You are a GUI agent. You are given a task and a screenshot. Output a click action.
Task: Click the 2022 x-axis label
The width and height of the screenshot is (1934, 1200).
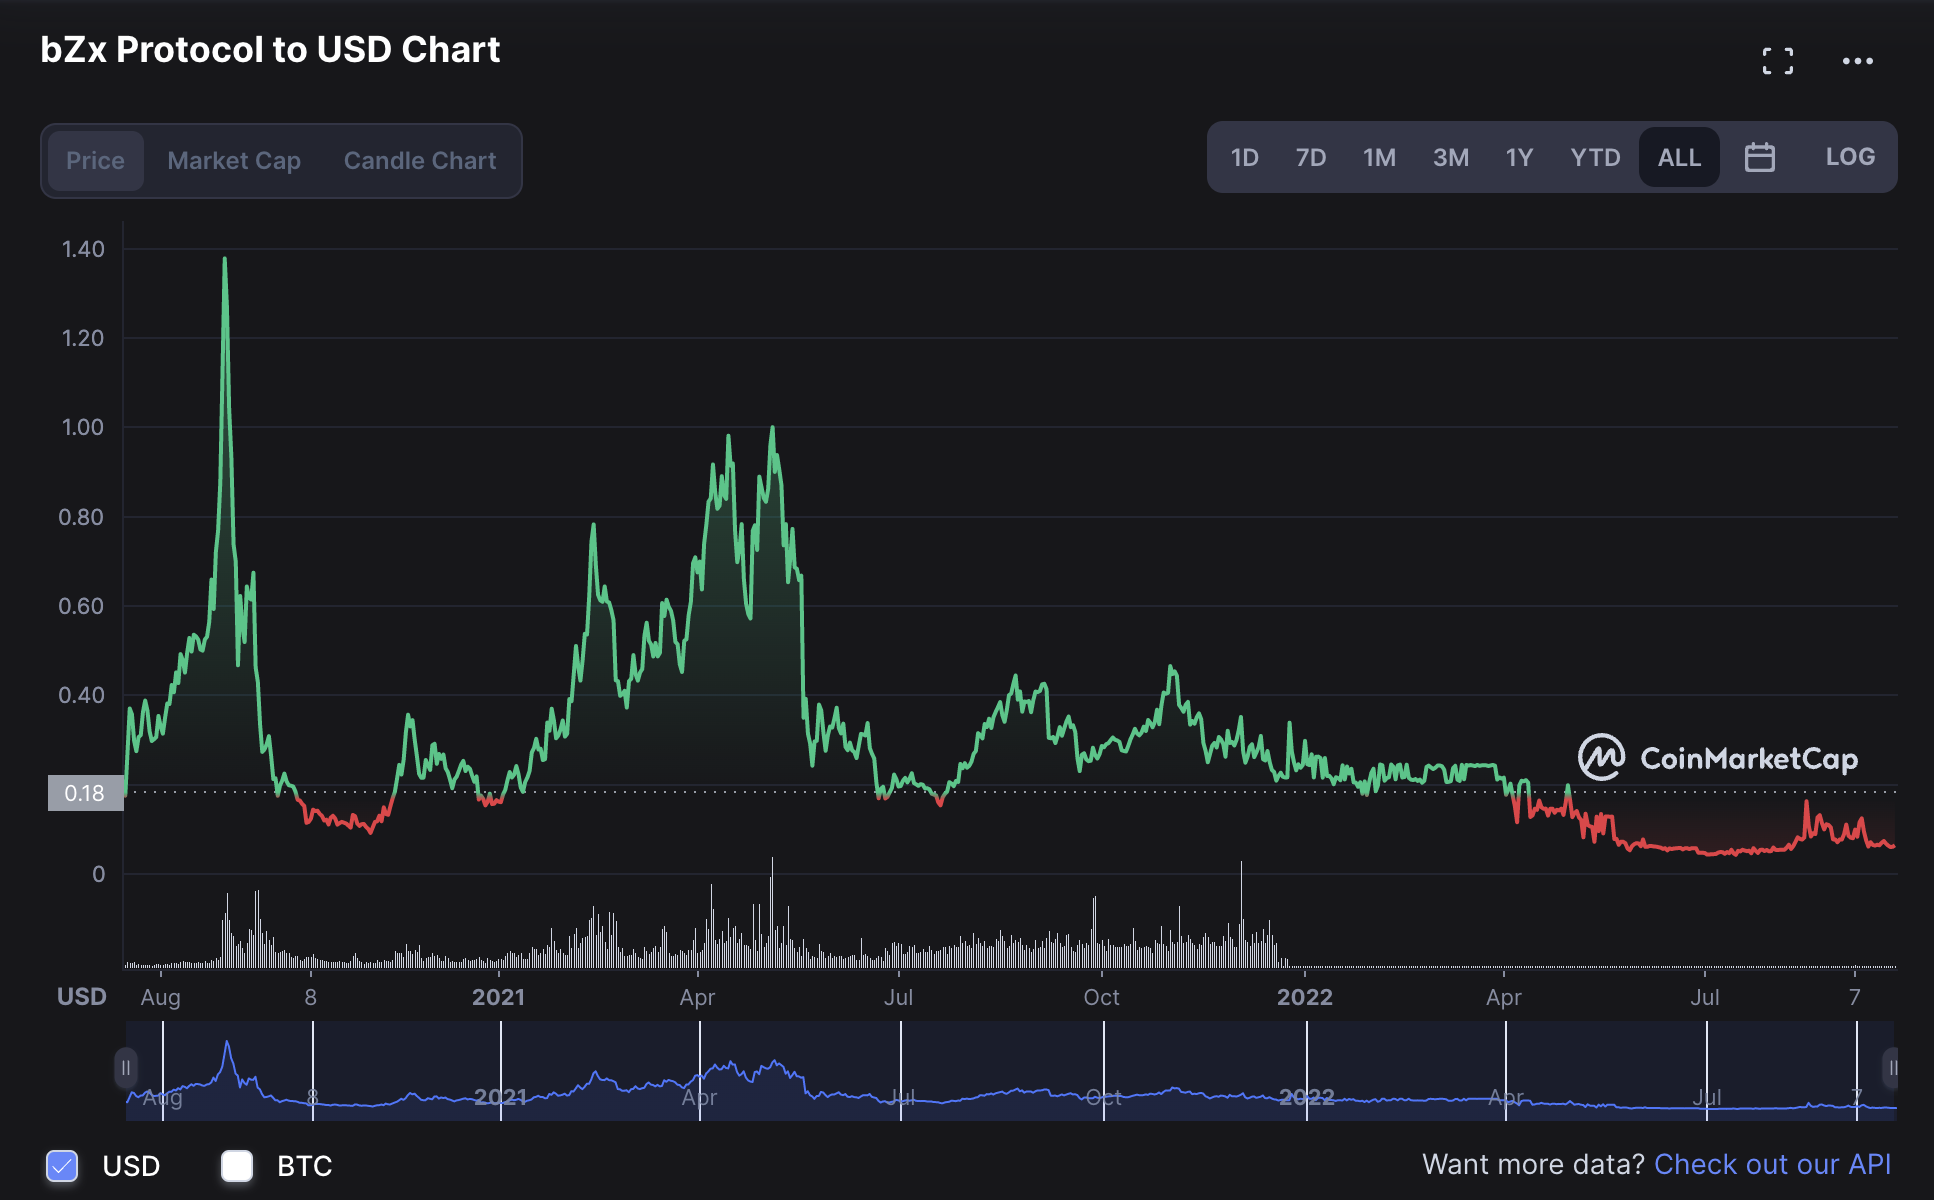(x=1304, y=997)
